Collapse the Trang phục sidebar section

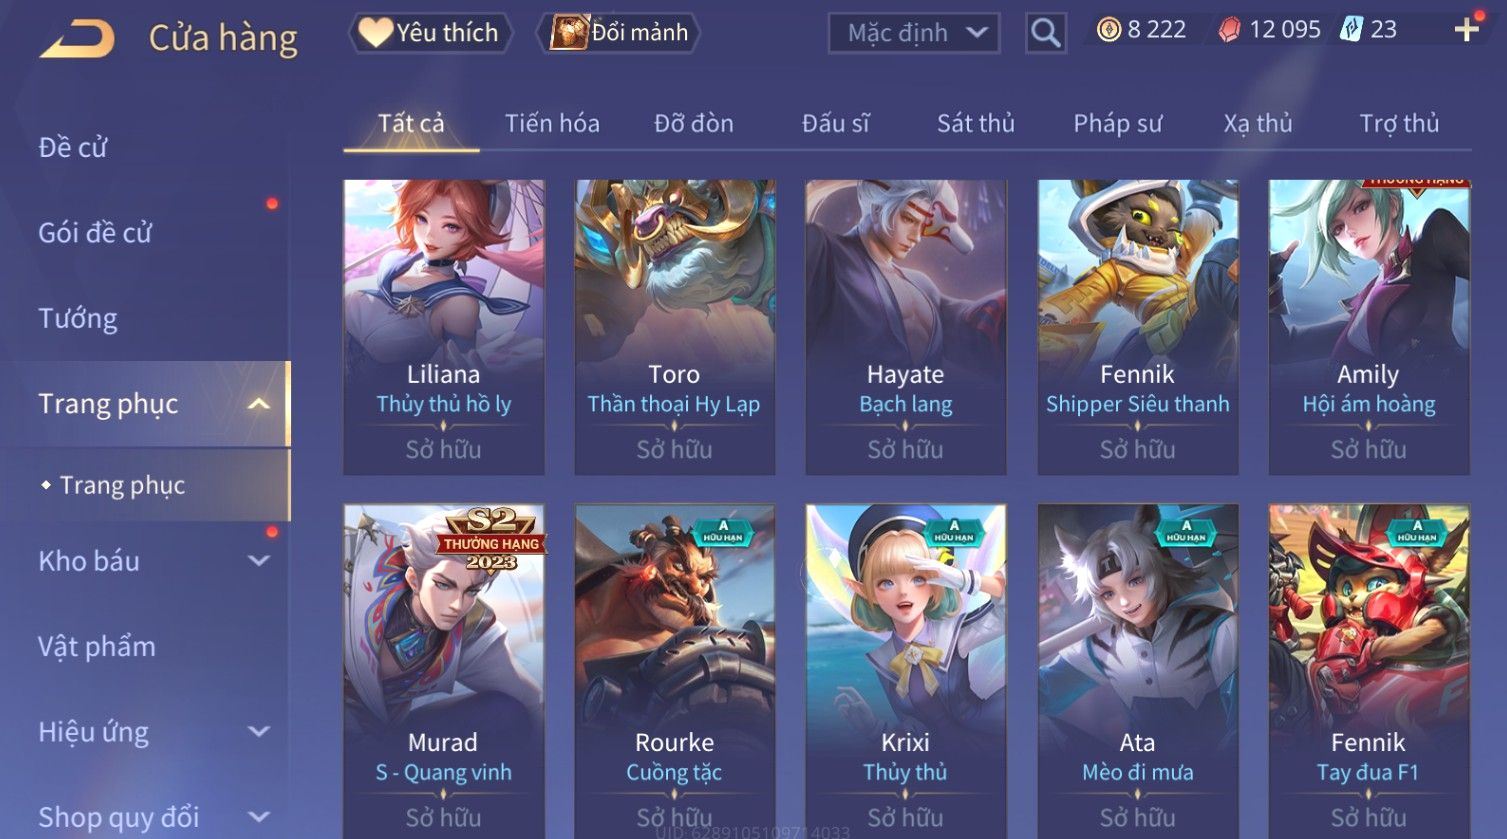259,404
